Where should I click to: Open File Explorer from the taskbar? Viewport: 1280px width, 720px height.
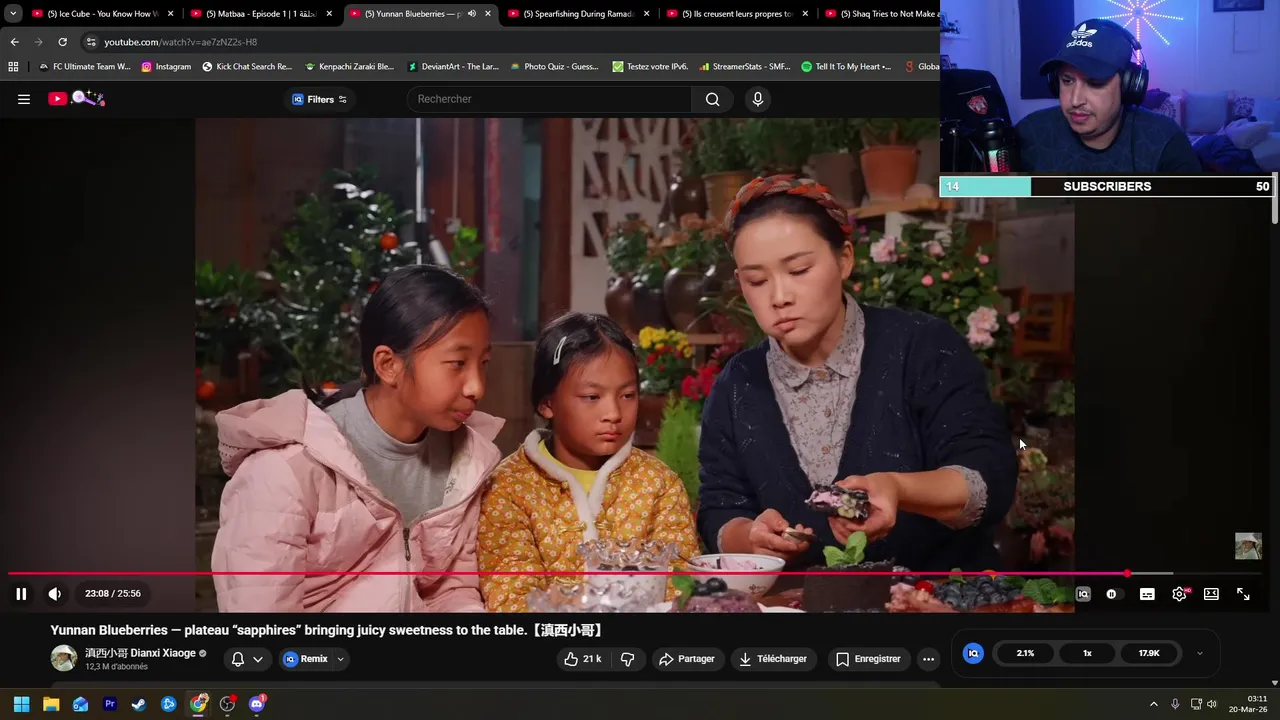(x=51, y=704)
